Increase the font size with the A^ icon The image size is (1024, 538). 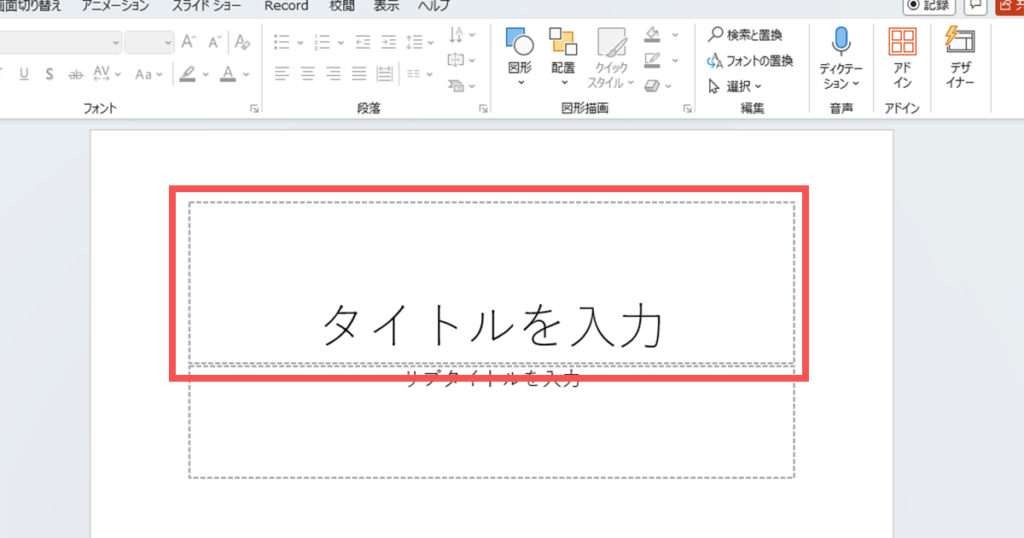pyautogui.click(x=188, y=42)
